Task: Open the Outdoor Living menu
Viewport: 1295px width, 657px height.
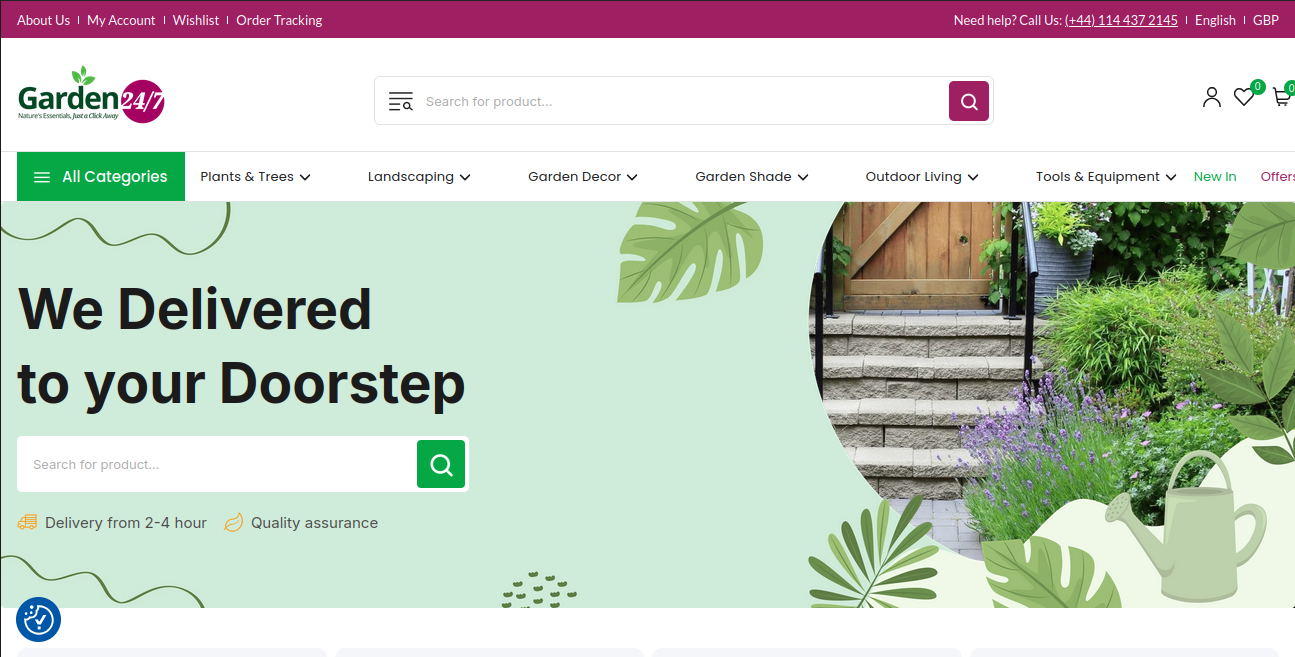Action: [922, 176]
